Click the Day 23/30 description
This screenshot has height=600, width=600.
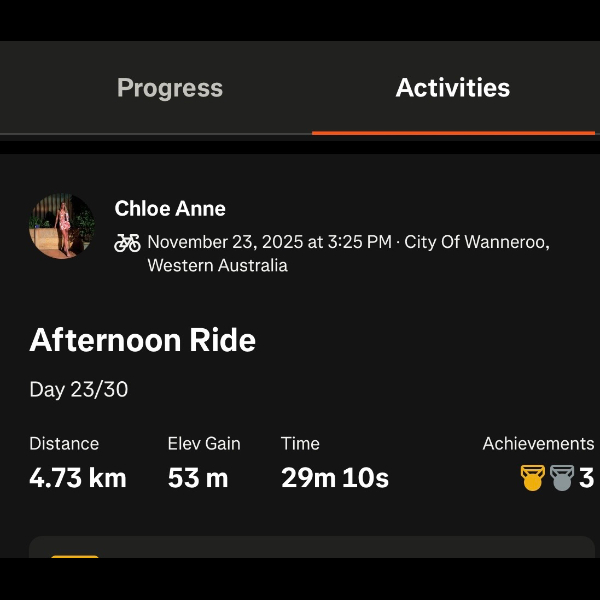point(79,389)
